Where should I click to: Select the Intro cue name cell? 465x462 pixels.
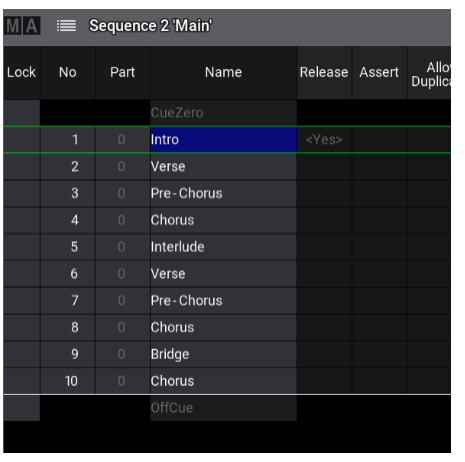point(223,140)
